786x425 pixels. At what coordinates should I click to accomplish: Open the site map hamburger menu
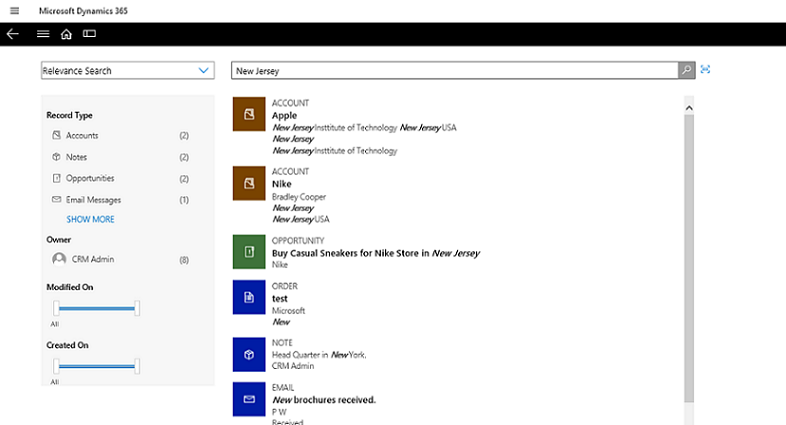43,34
